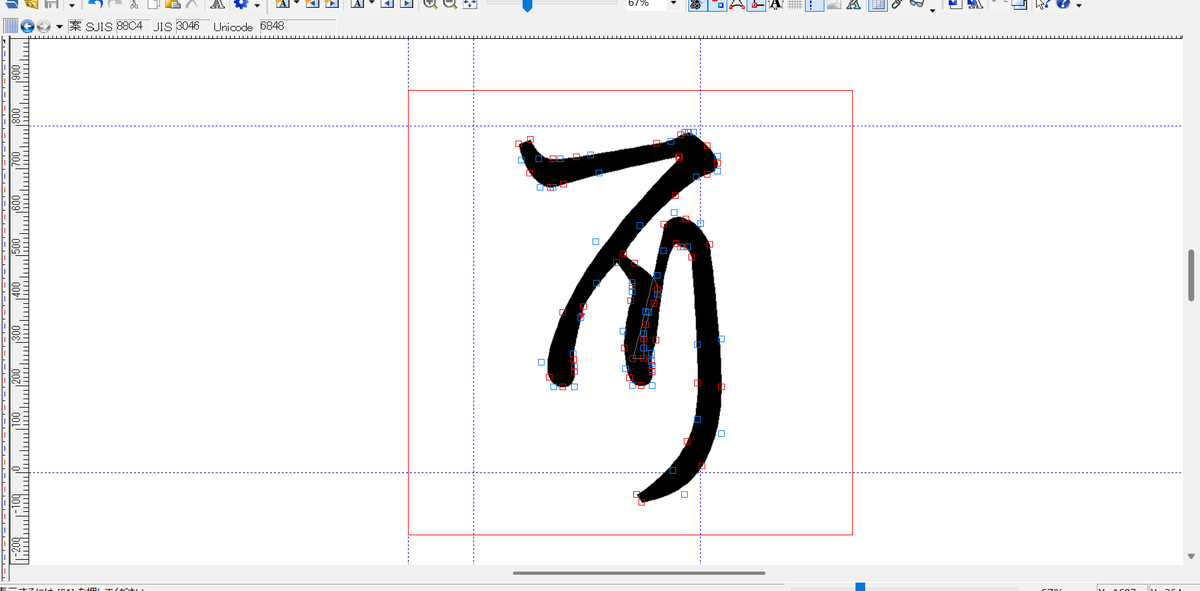Go to next glyph in first navigation group
Image resolution: width=1200 pixels, height=591 pixels.
[331, 4]
